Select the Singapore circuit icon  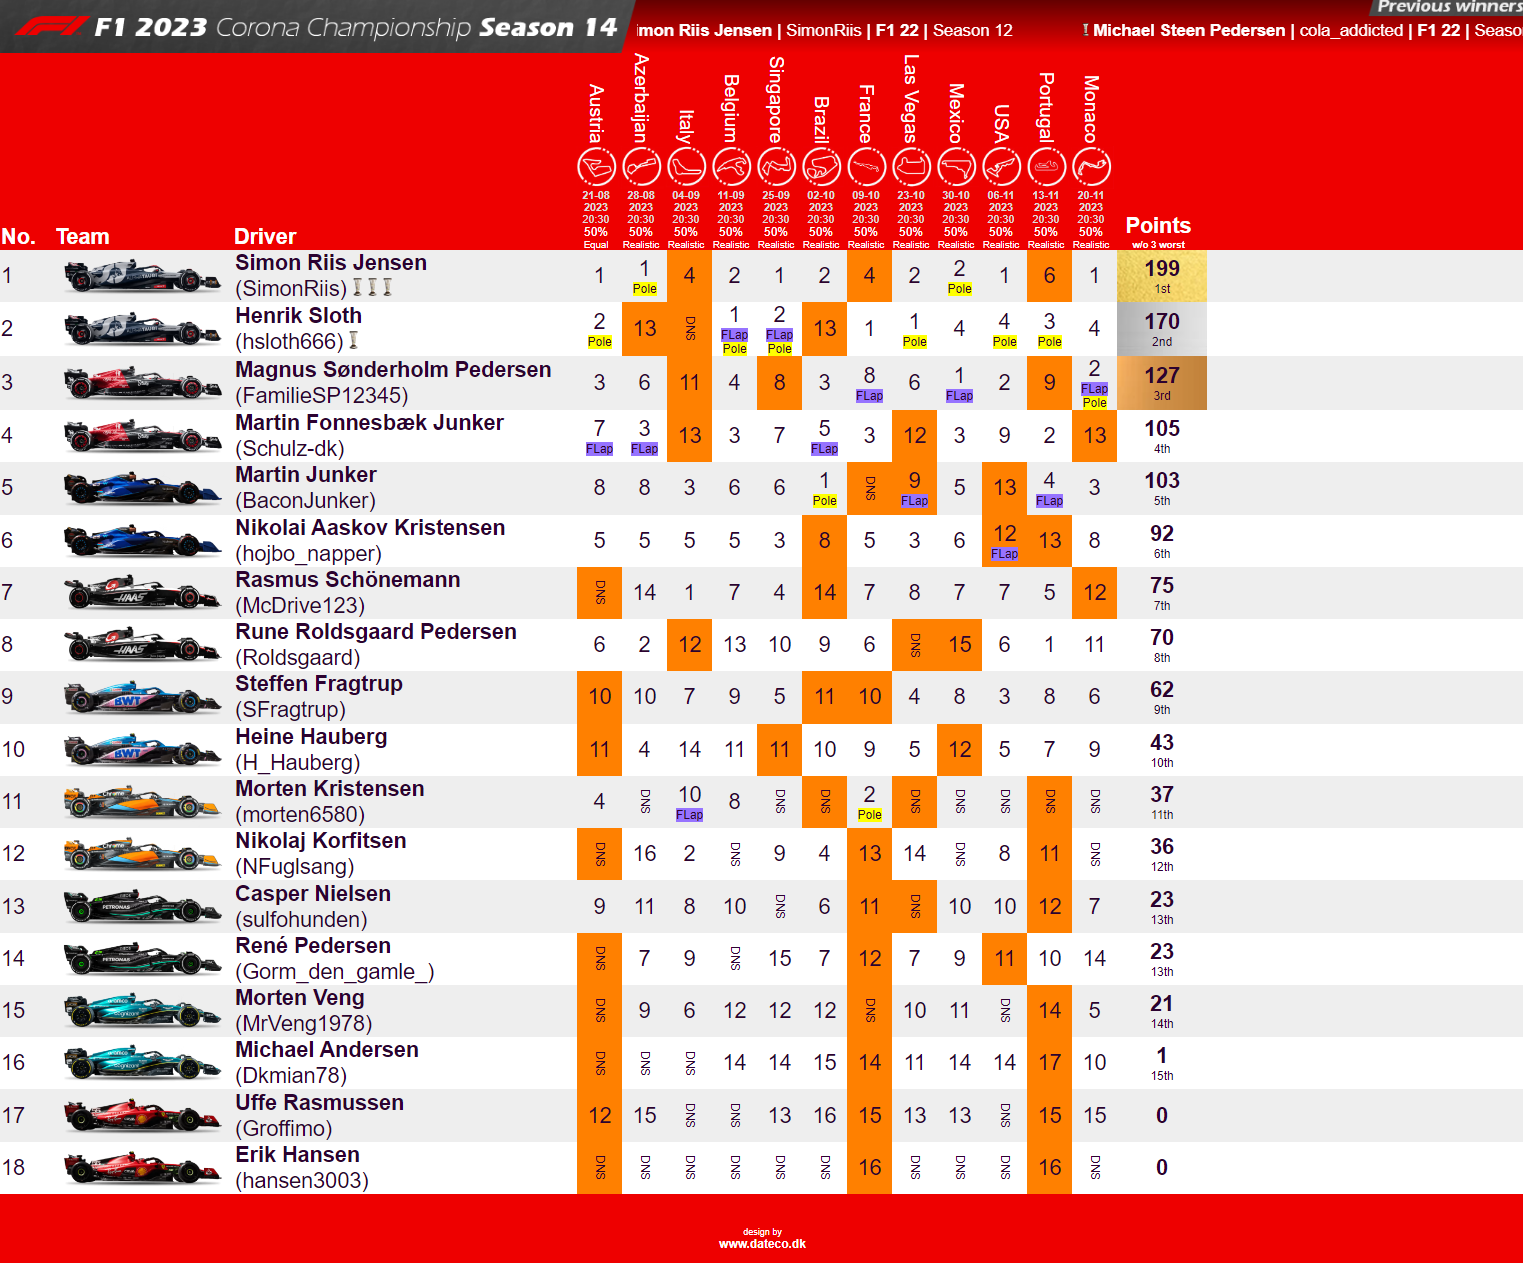coord(776,167)
